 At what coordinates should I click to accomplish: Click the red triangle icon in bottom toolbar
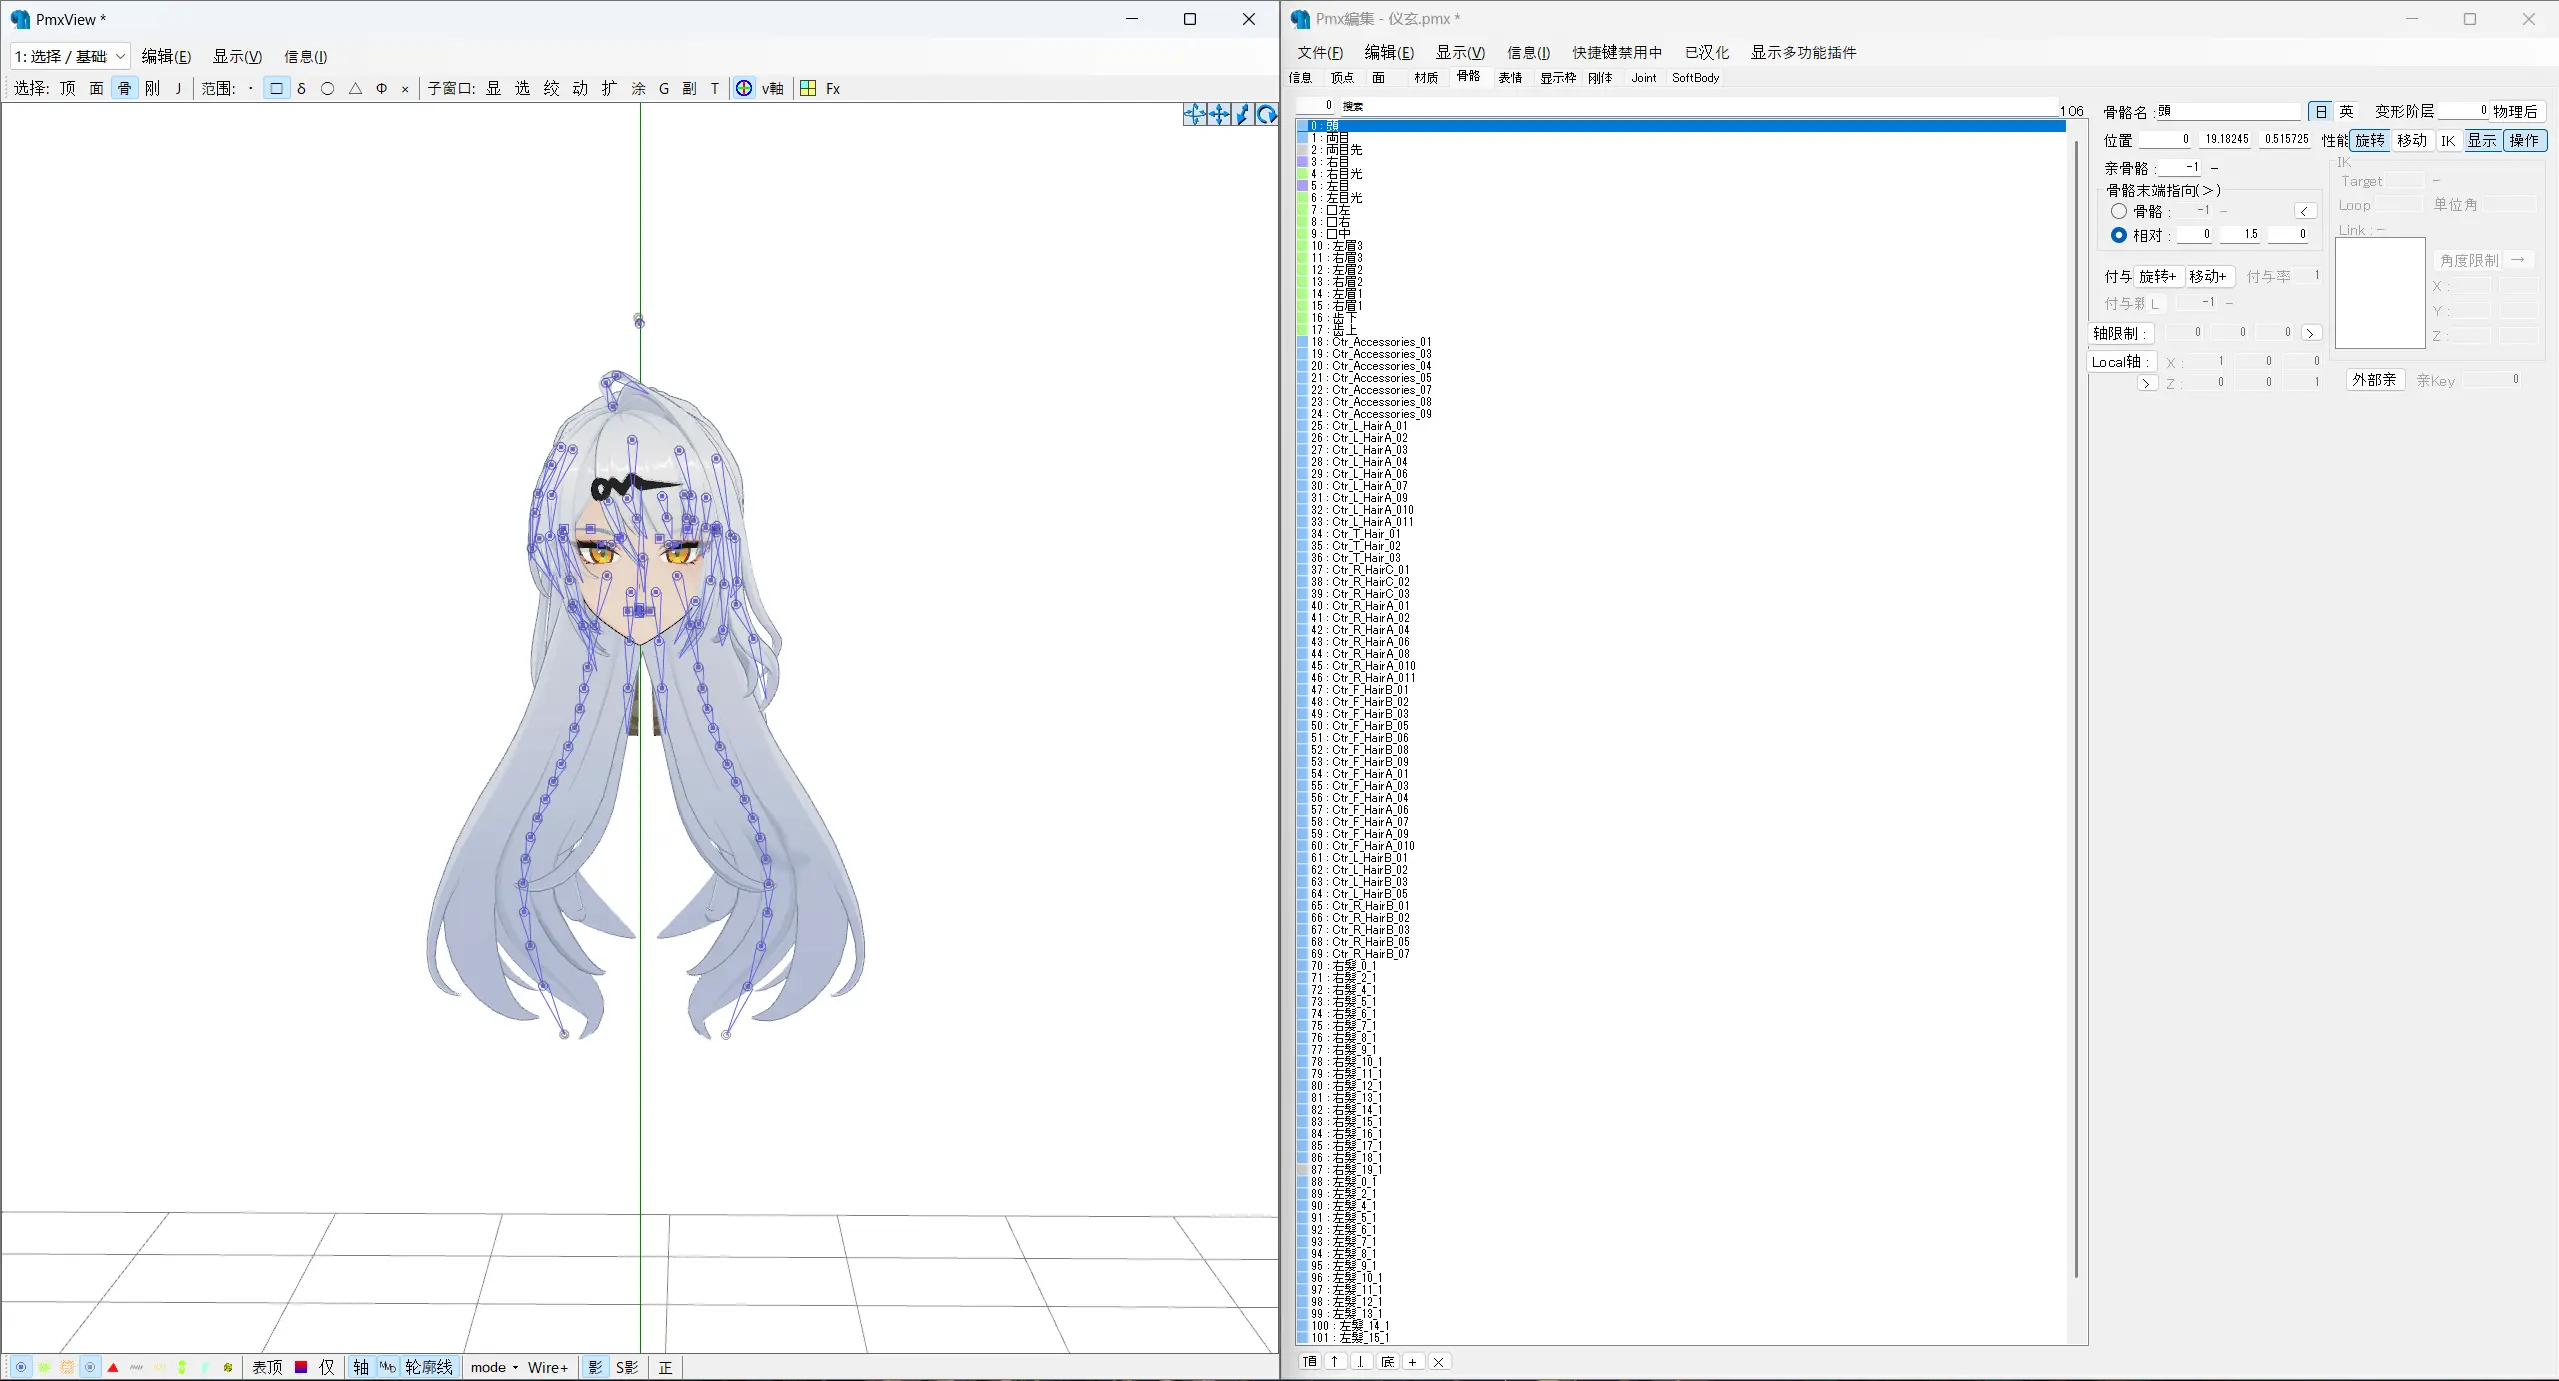pos(113,1367)
